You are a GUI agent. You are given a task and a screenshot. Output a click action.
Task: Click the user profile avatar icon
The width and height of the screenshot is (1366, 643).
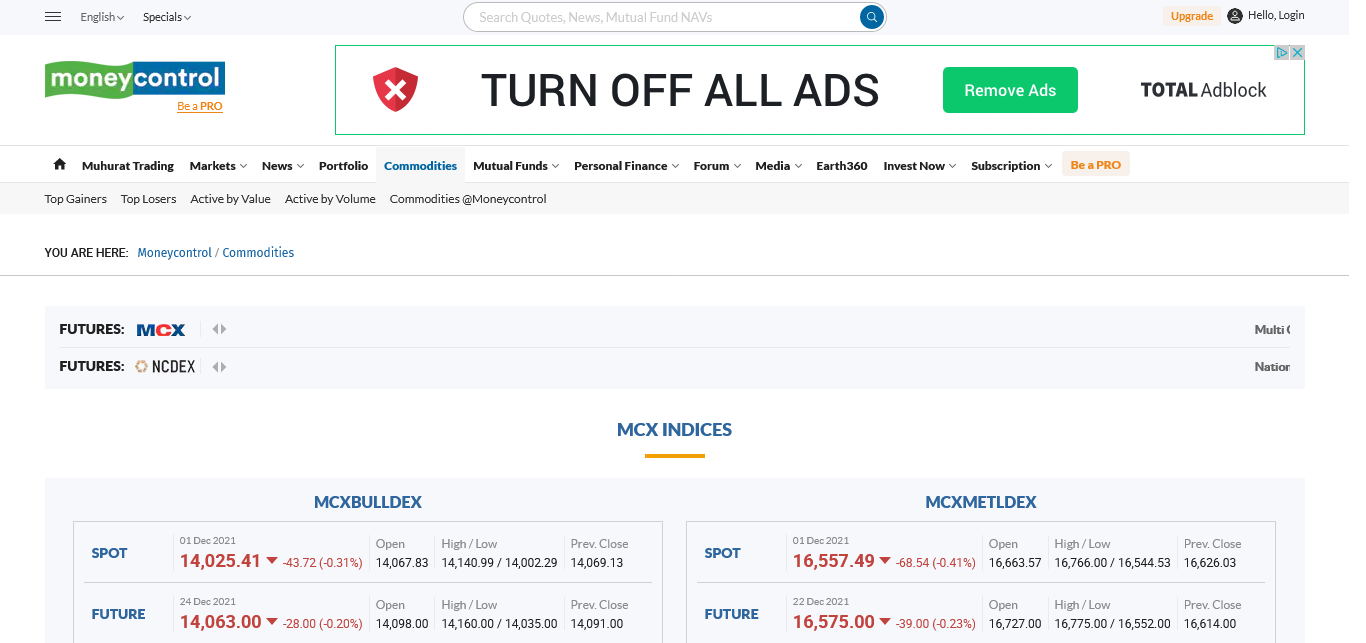coord(1235,16)
